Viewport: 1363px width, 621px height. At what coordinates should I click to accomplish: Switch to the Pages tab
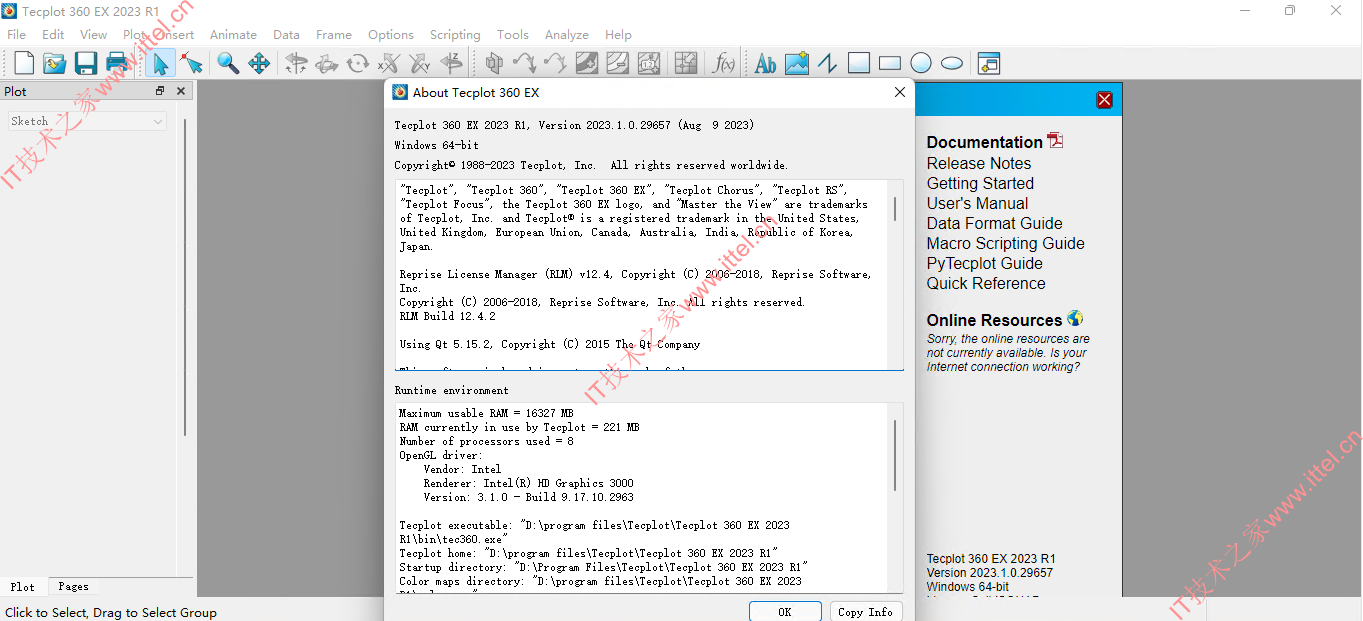pyautogui.click(x=73, y=587)
